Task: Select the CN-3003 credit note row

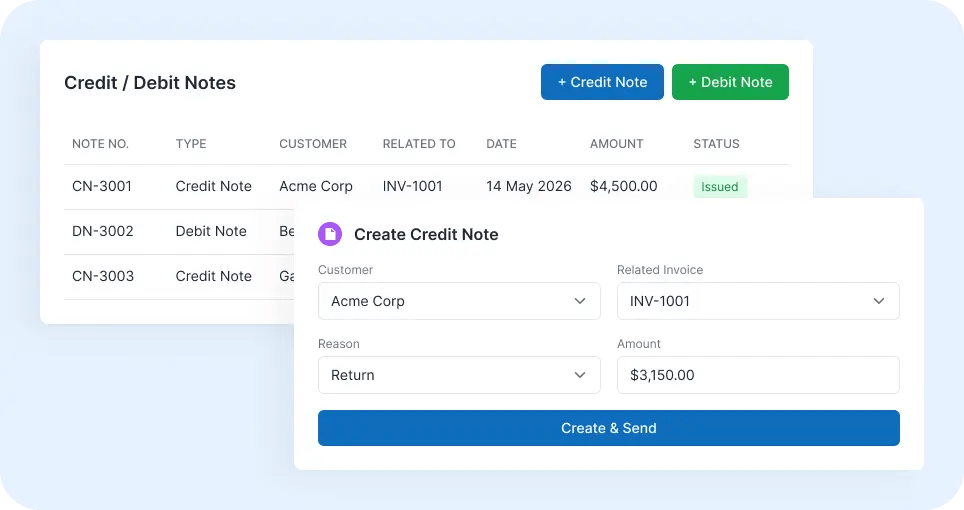Action: tap(179, 277)
